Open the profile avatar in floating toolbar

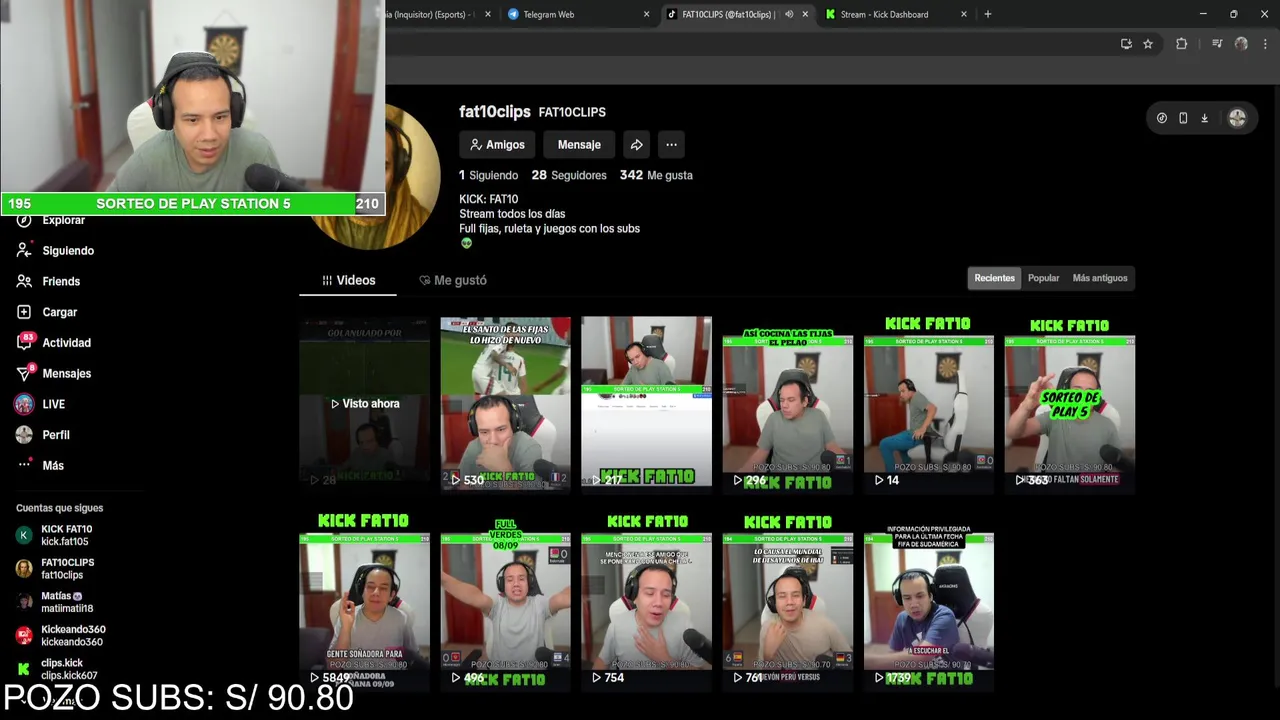click(1237, 118)
